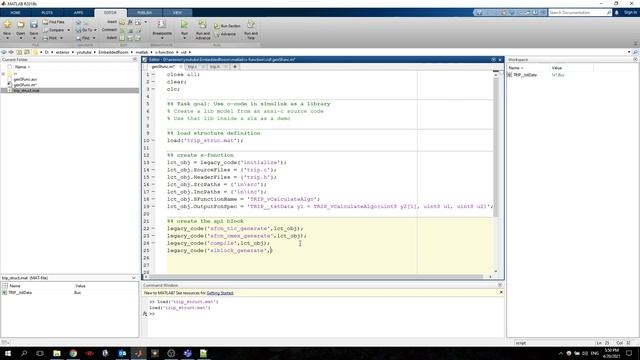
Task: Sort Workspace by Value column
Action: click(557, 68)
